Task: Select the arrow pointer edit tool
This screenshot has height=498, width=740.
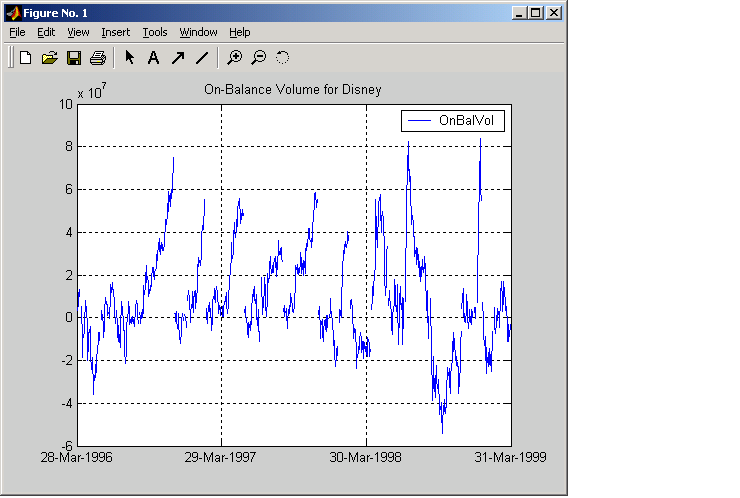Action: click(129, 58)
